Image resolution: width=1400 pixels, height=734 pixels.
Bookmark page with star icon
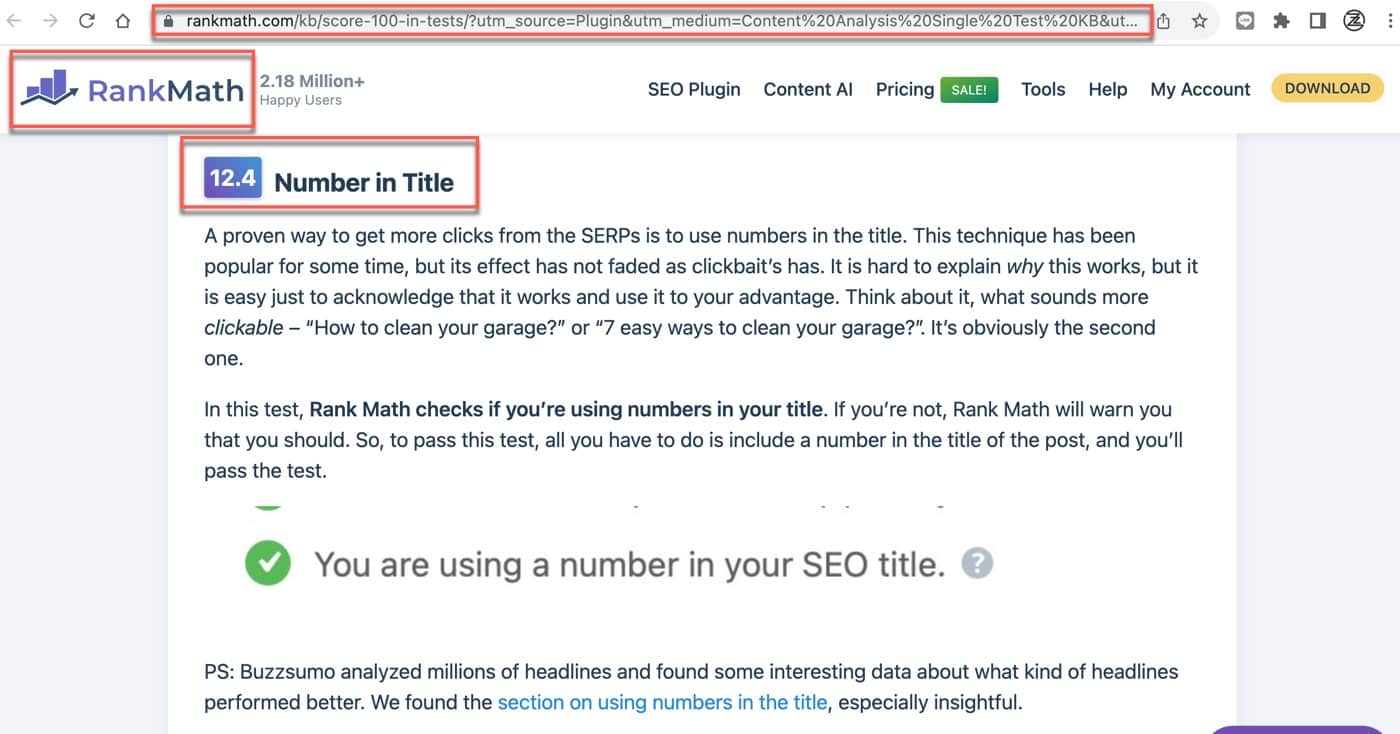tap(1200, 20)
